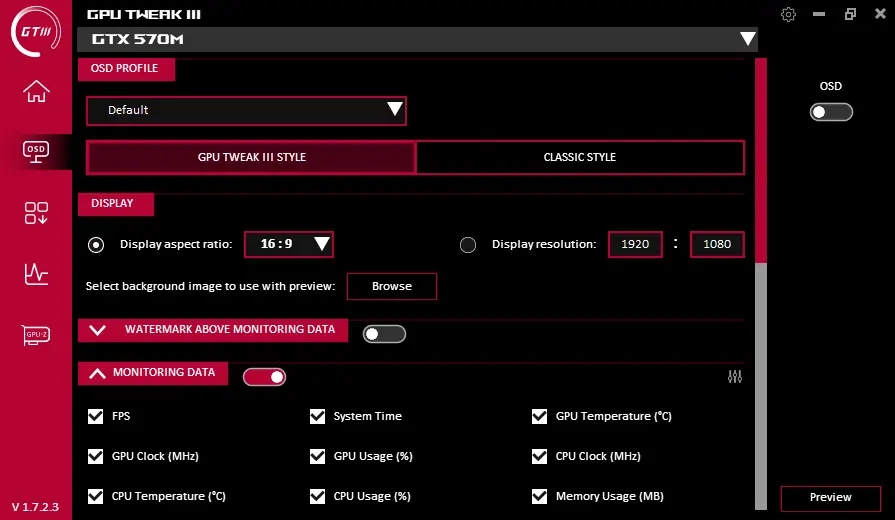Uncheck CPU Temperature checkbox
The height and width of the screenshot is (520, 895).
point(95,496)
